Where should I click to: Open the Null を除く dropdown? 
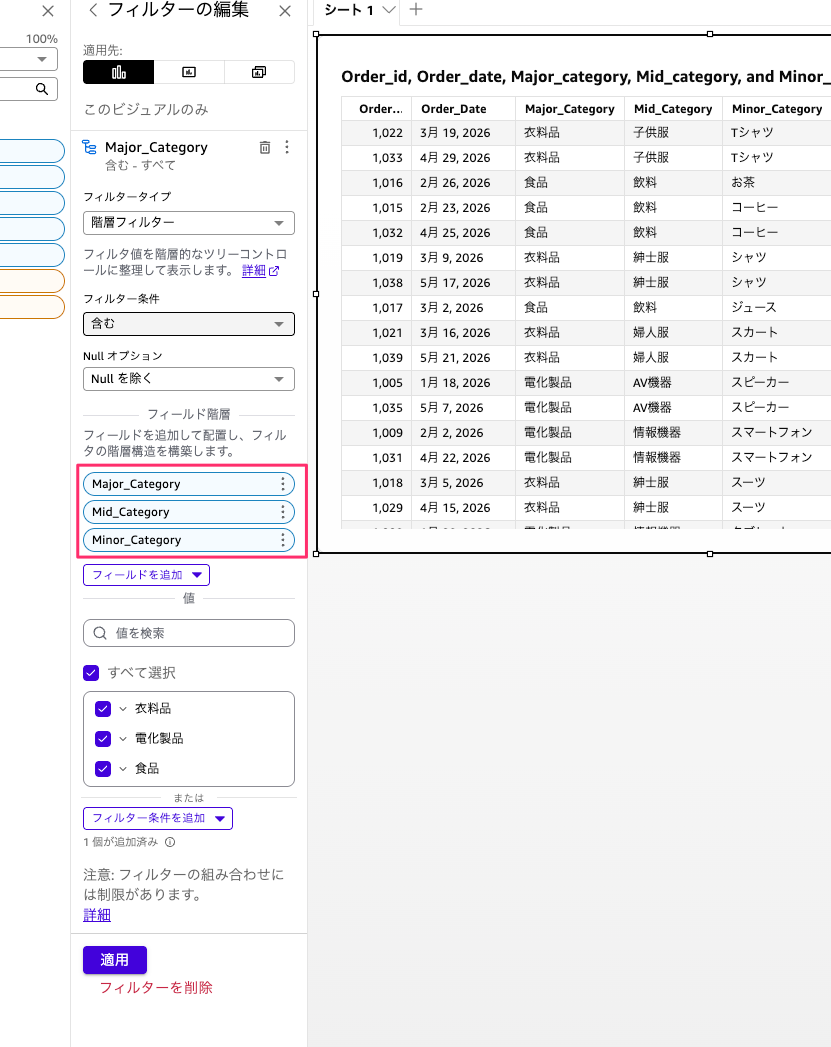click(189, 379)
